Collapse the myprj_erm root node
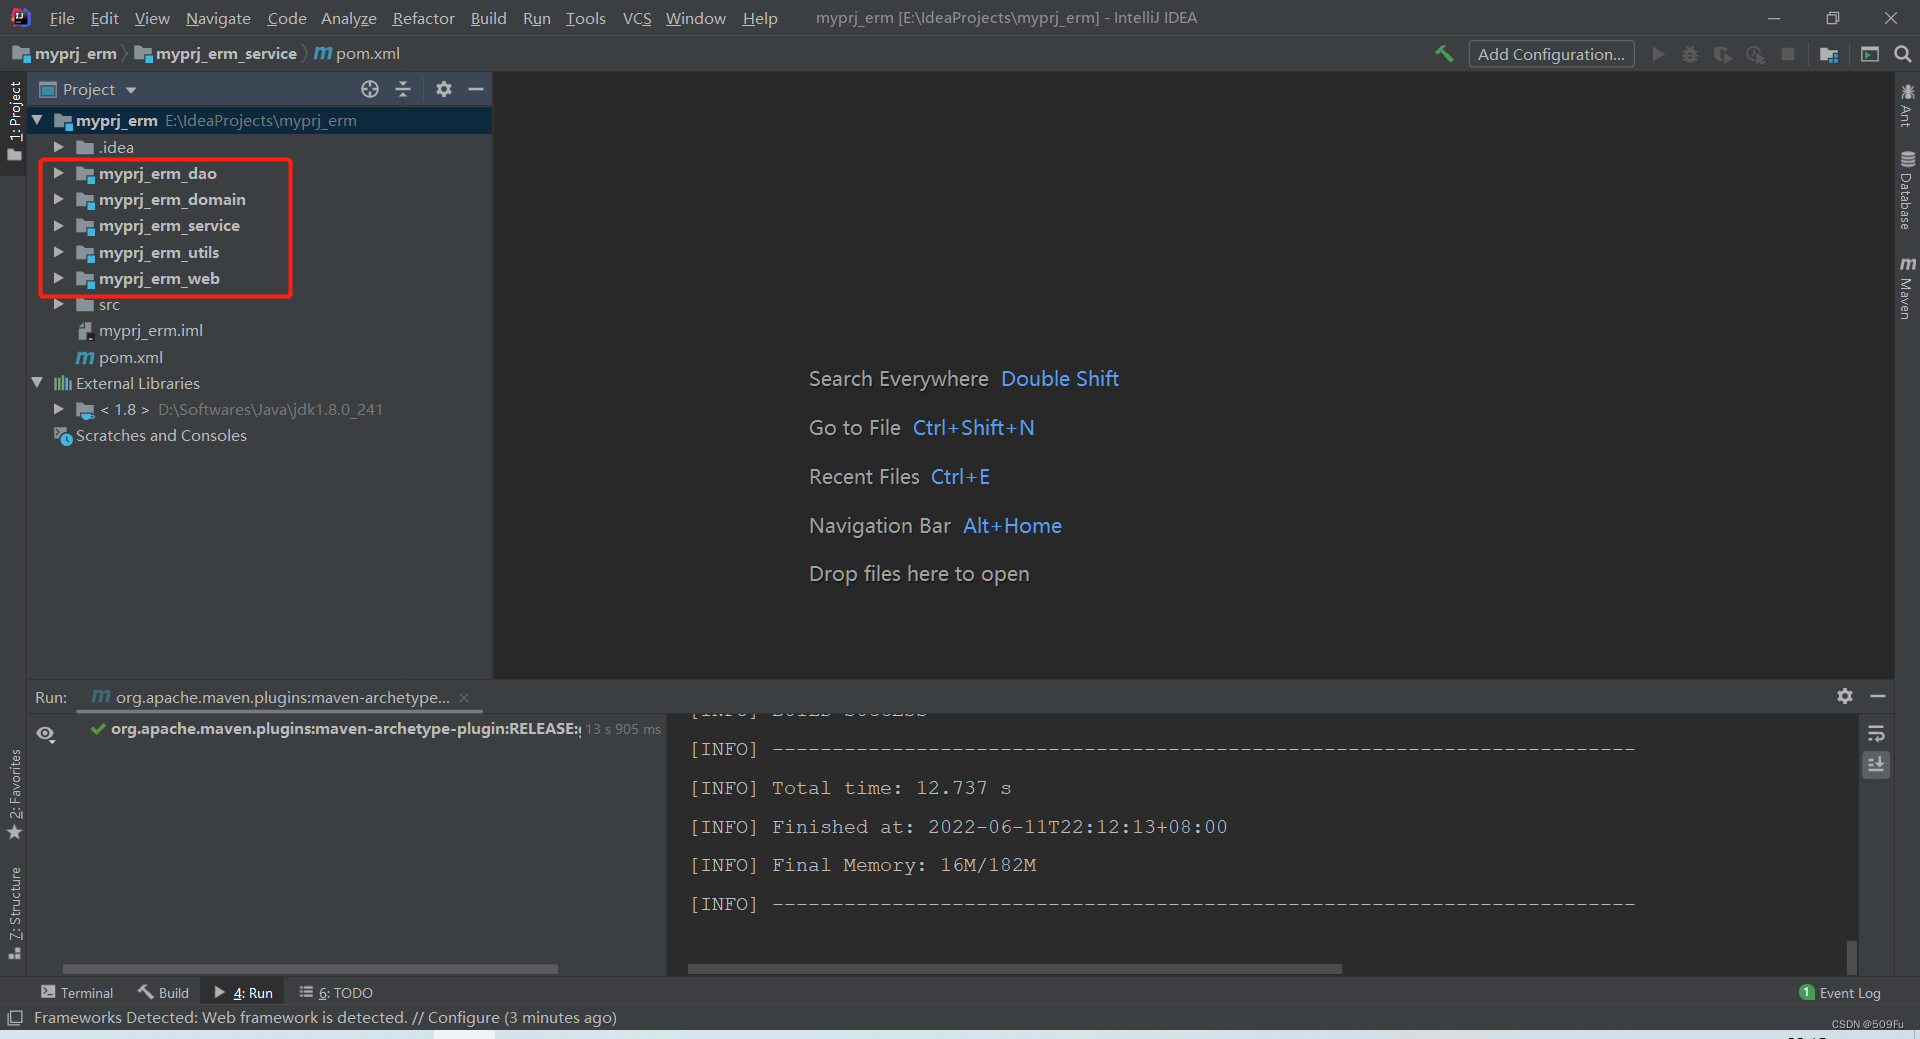Image resolution: width=1920 pixels, height=1039 pixels. 37,120
